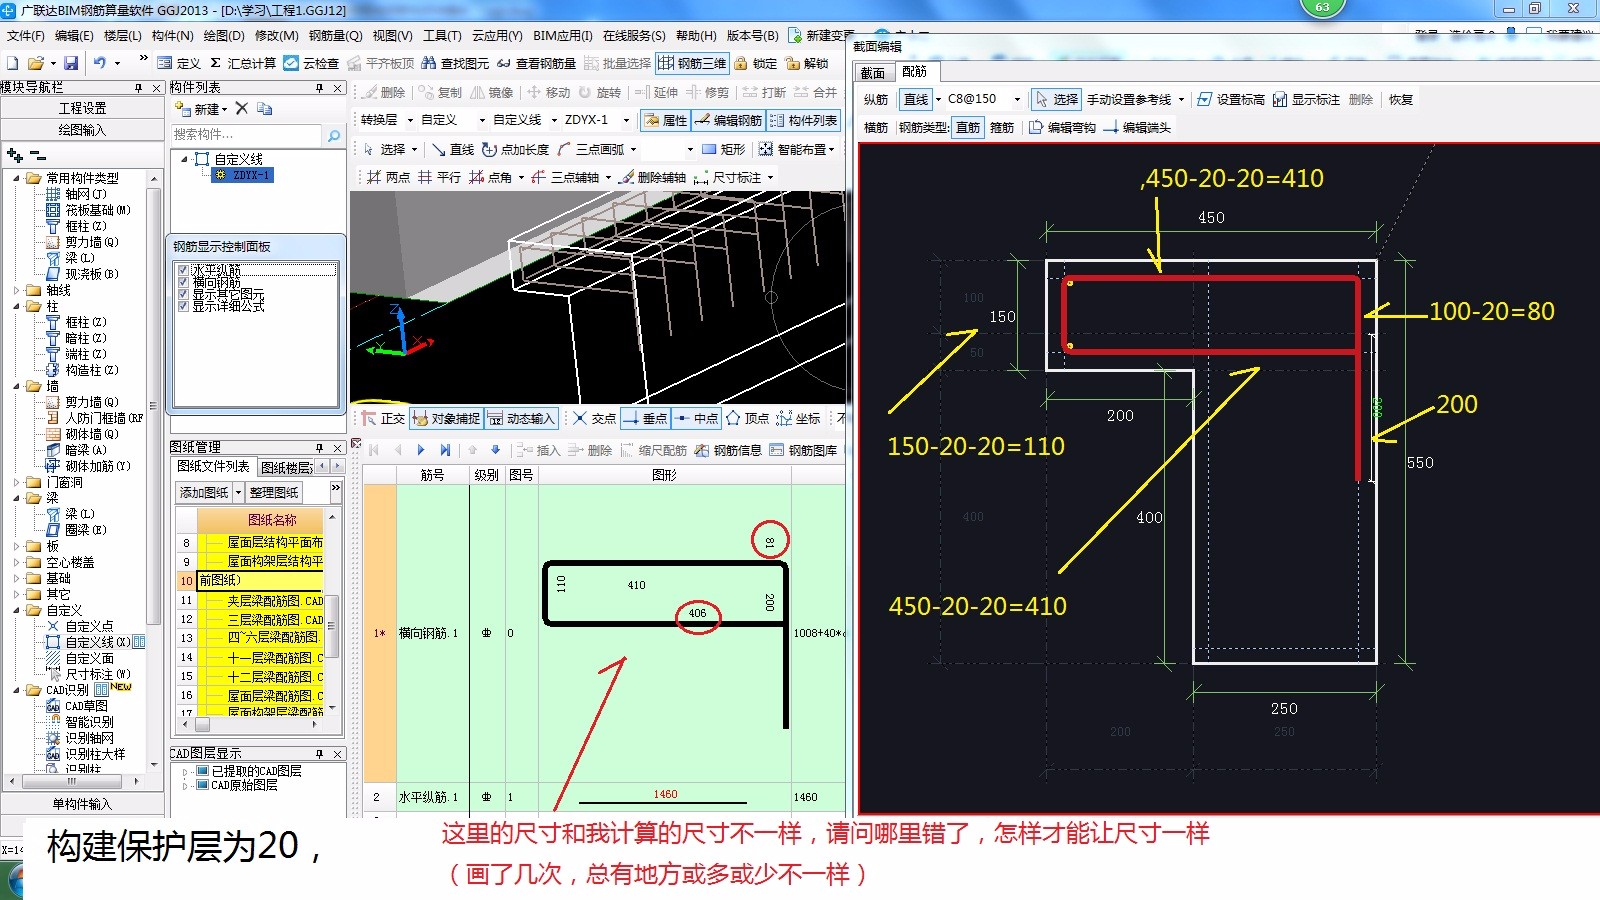Expand 已提取的CAD图层 node
The width and height of the screenshot is (1600, 900).
click(185, 771)
